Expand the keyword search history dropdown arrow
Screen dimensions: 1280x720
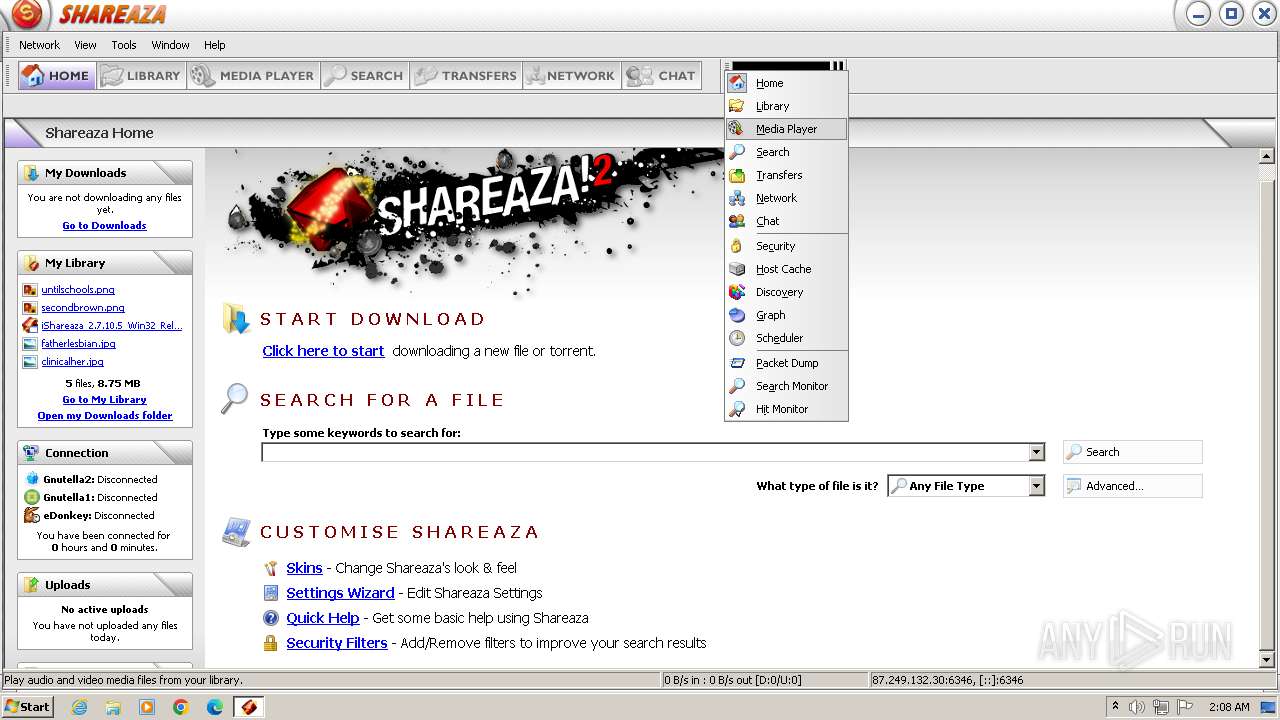pos(1037,453)
